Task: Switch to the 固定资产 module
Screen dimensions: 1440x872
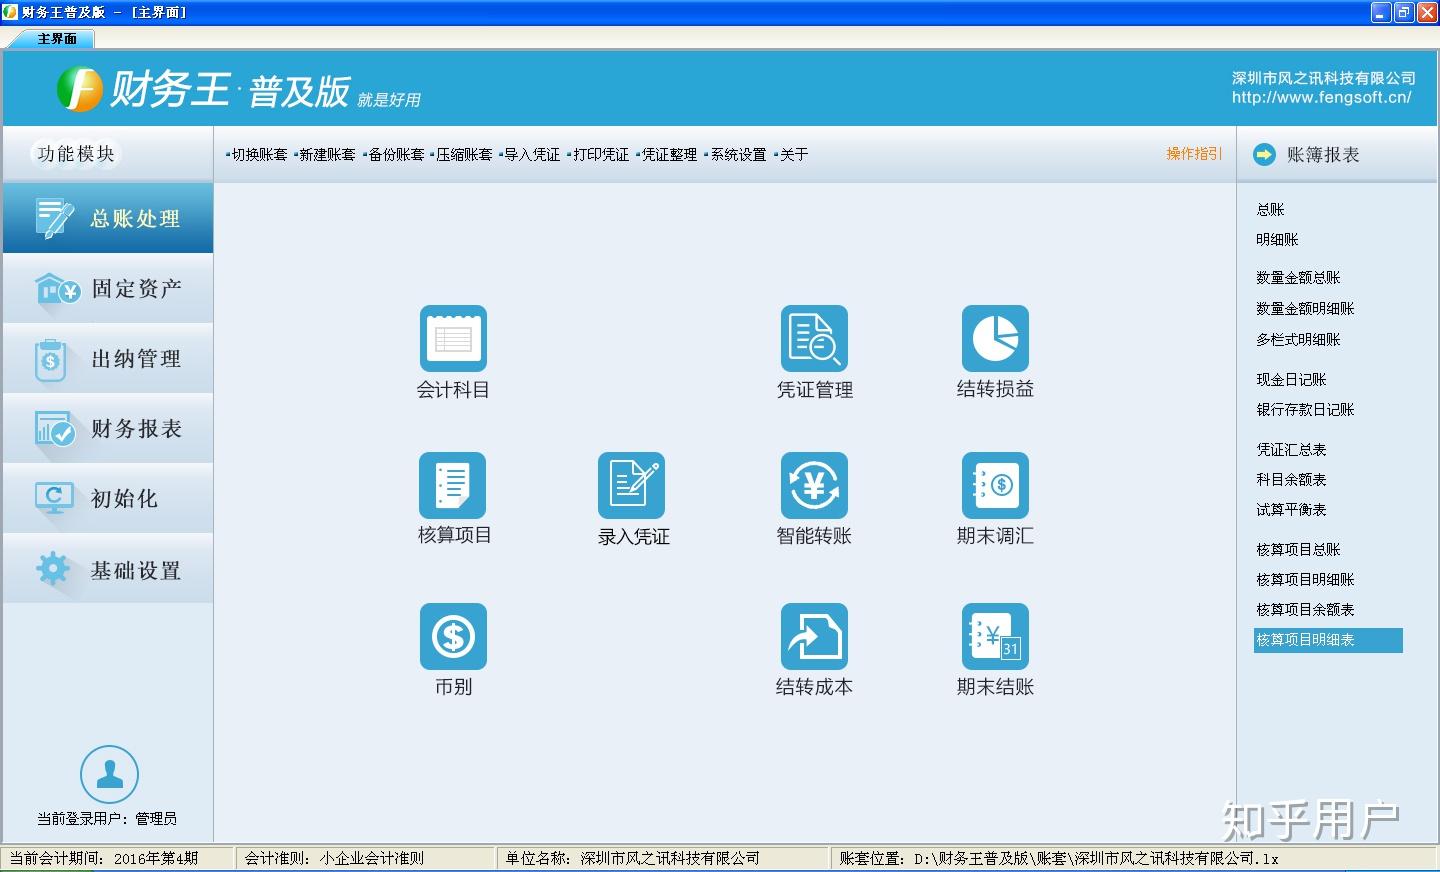Action: point(108,289)
